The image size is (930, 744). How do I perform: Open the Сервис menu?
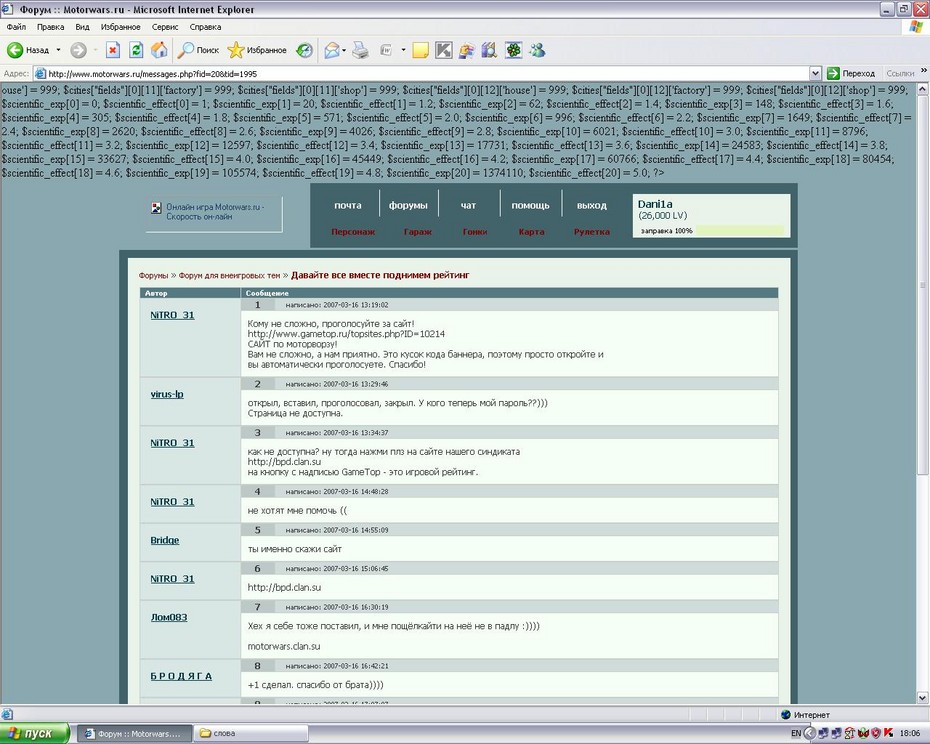[x=165, y=27]
